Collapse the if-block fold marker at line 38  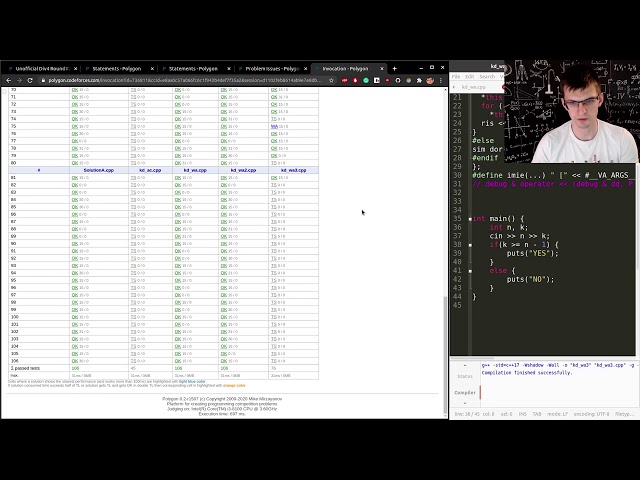pyautogui.click(x=470, y=245)
